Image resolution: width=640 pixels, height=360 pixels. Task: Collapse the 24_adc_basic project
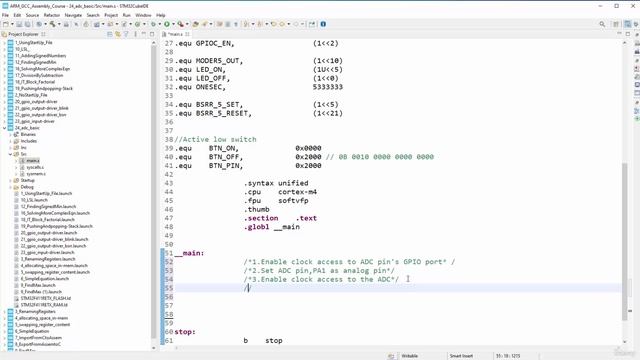4,128
